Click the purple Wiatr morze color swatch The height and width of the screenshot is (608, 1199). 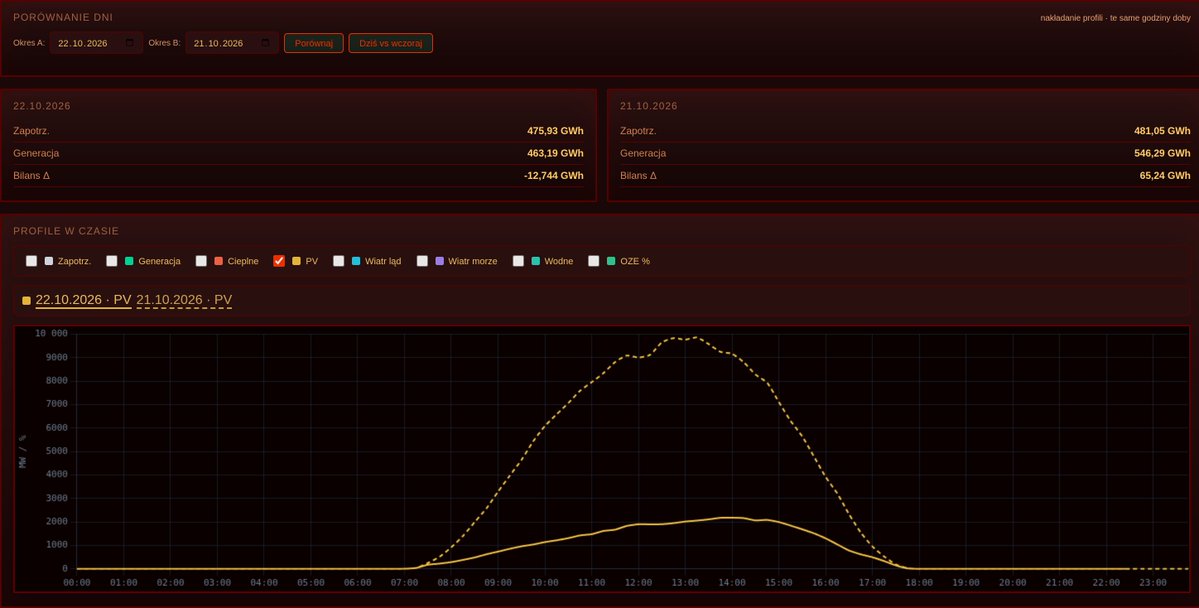point(440,261)
